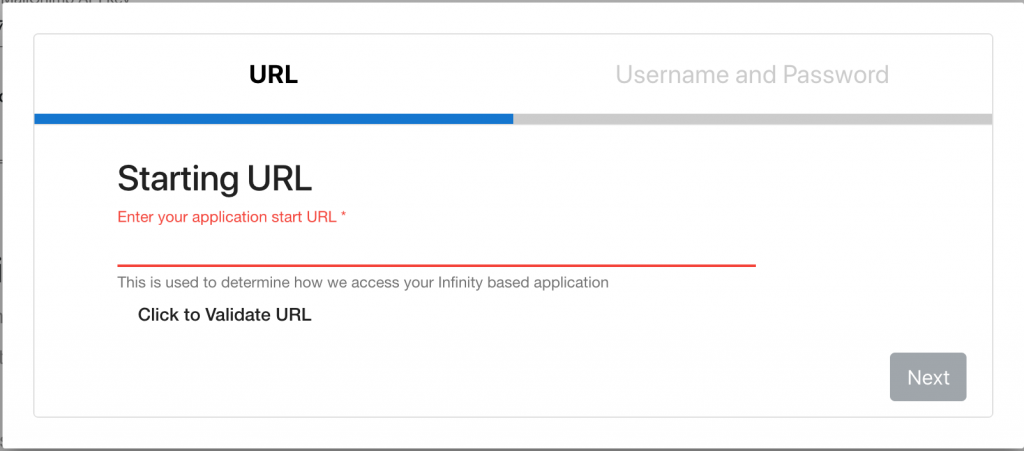Image resolution: width=1024 pixels, height=451 pixels.
Task: Open the Username and Password tab
Action: click(752, 74)
